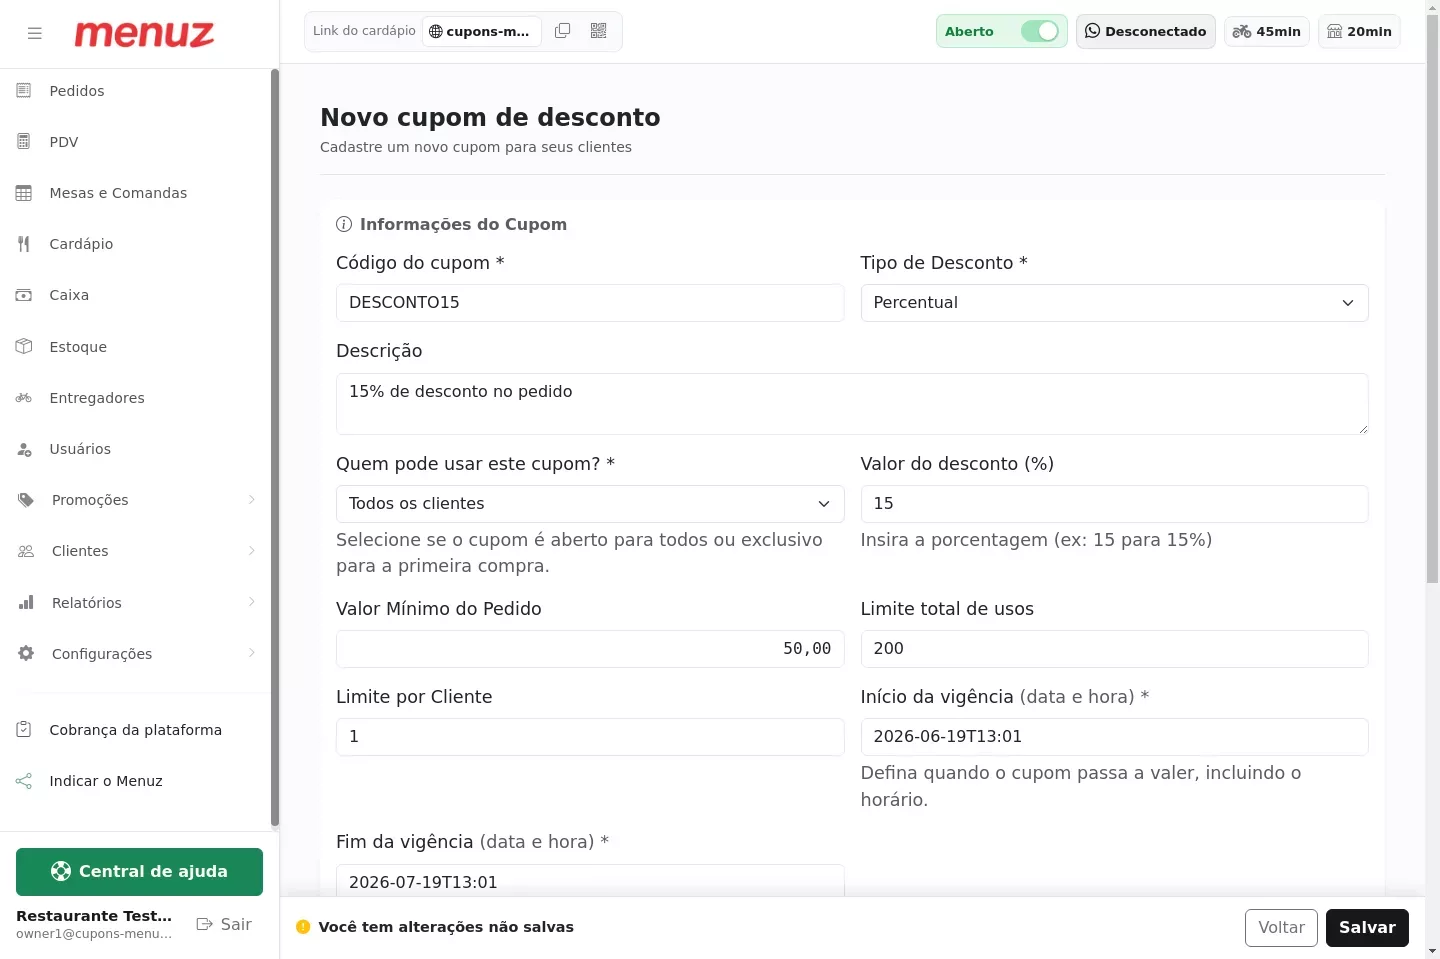Expand the Configurações submenu chevron

click(252, 653)
